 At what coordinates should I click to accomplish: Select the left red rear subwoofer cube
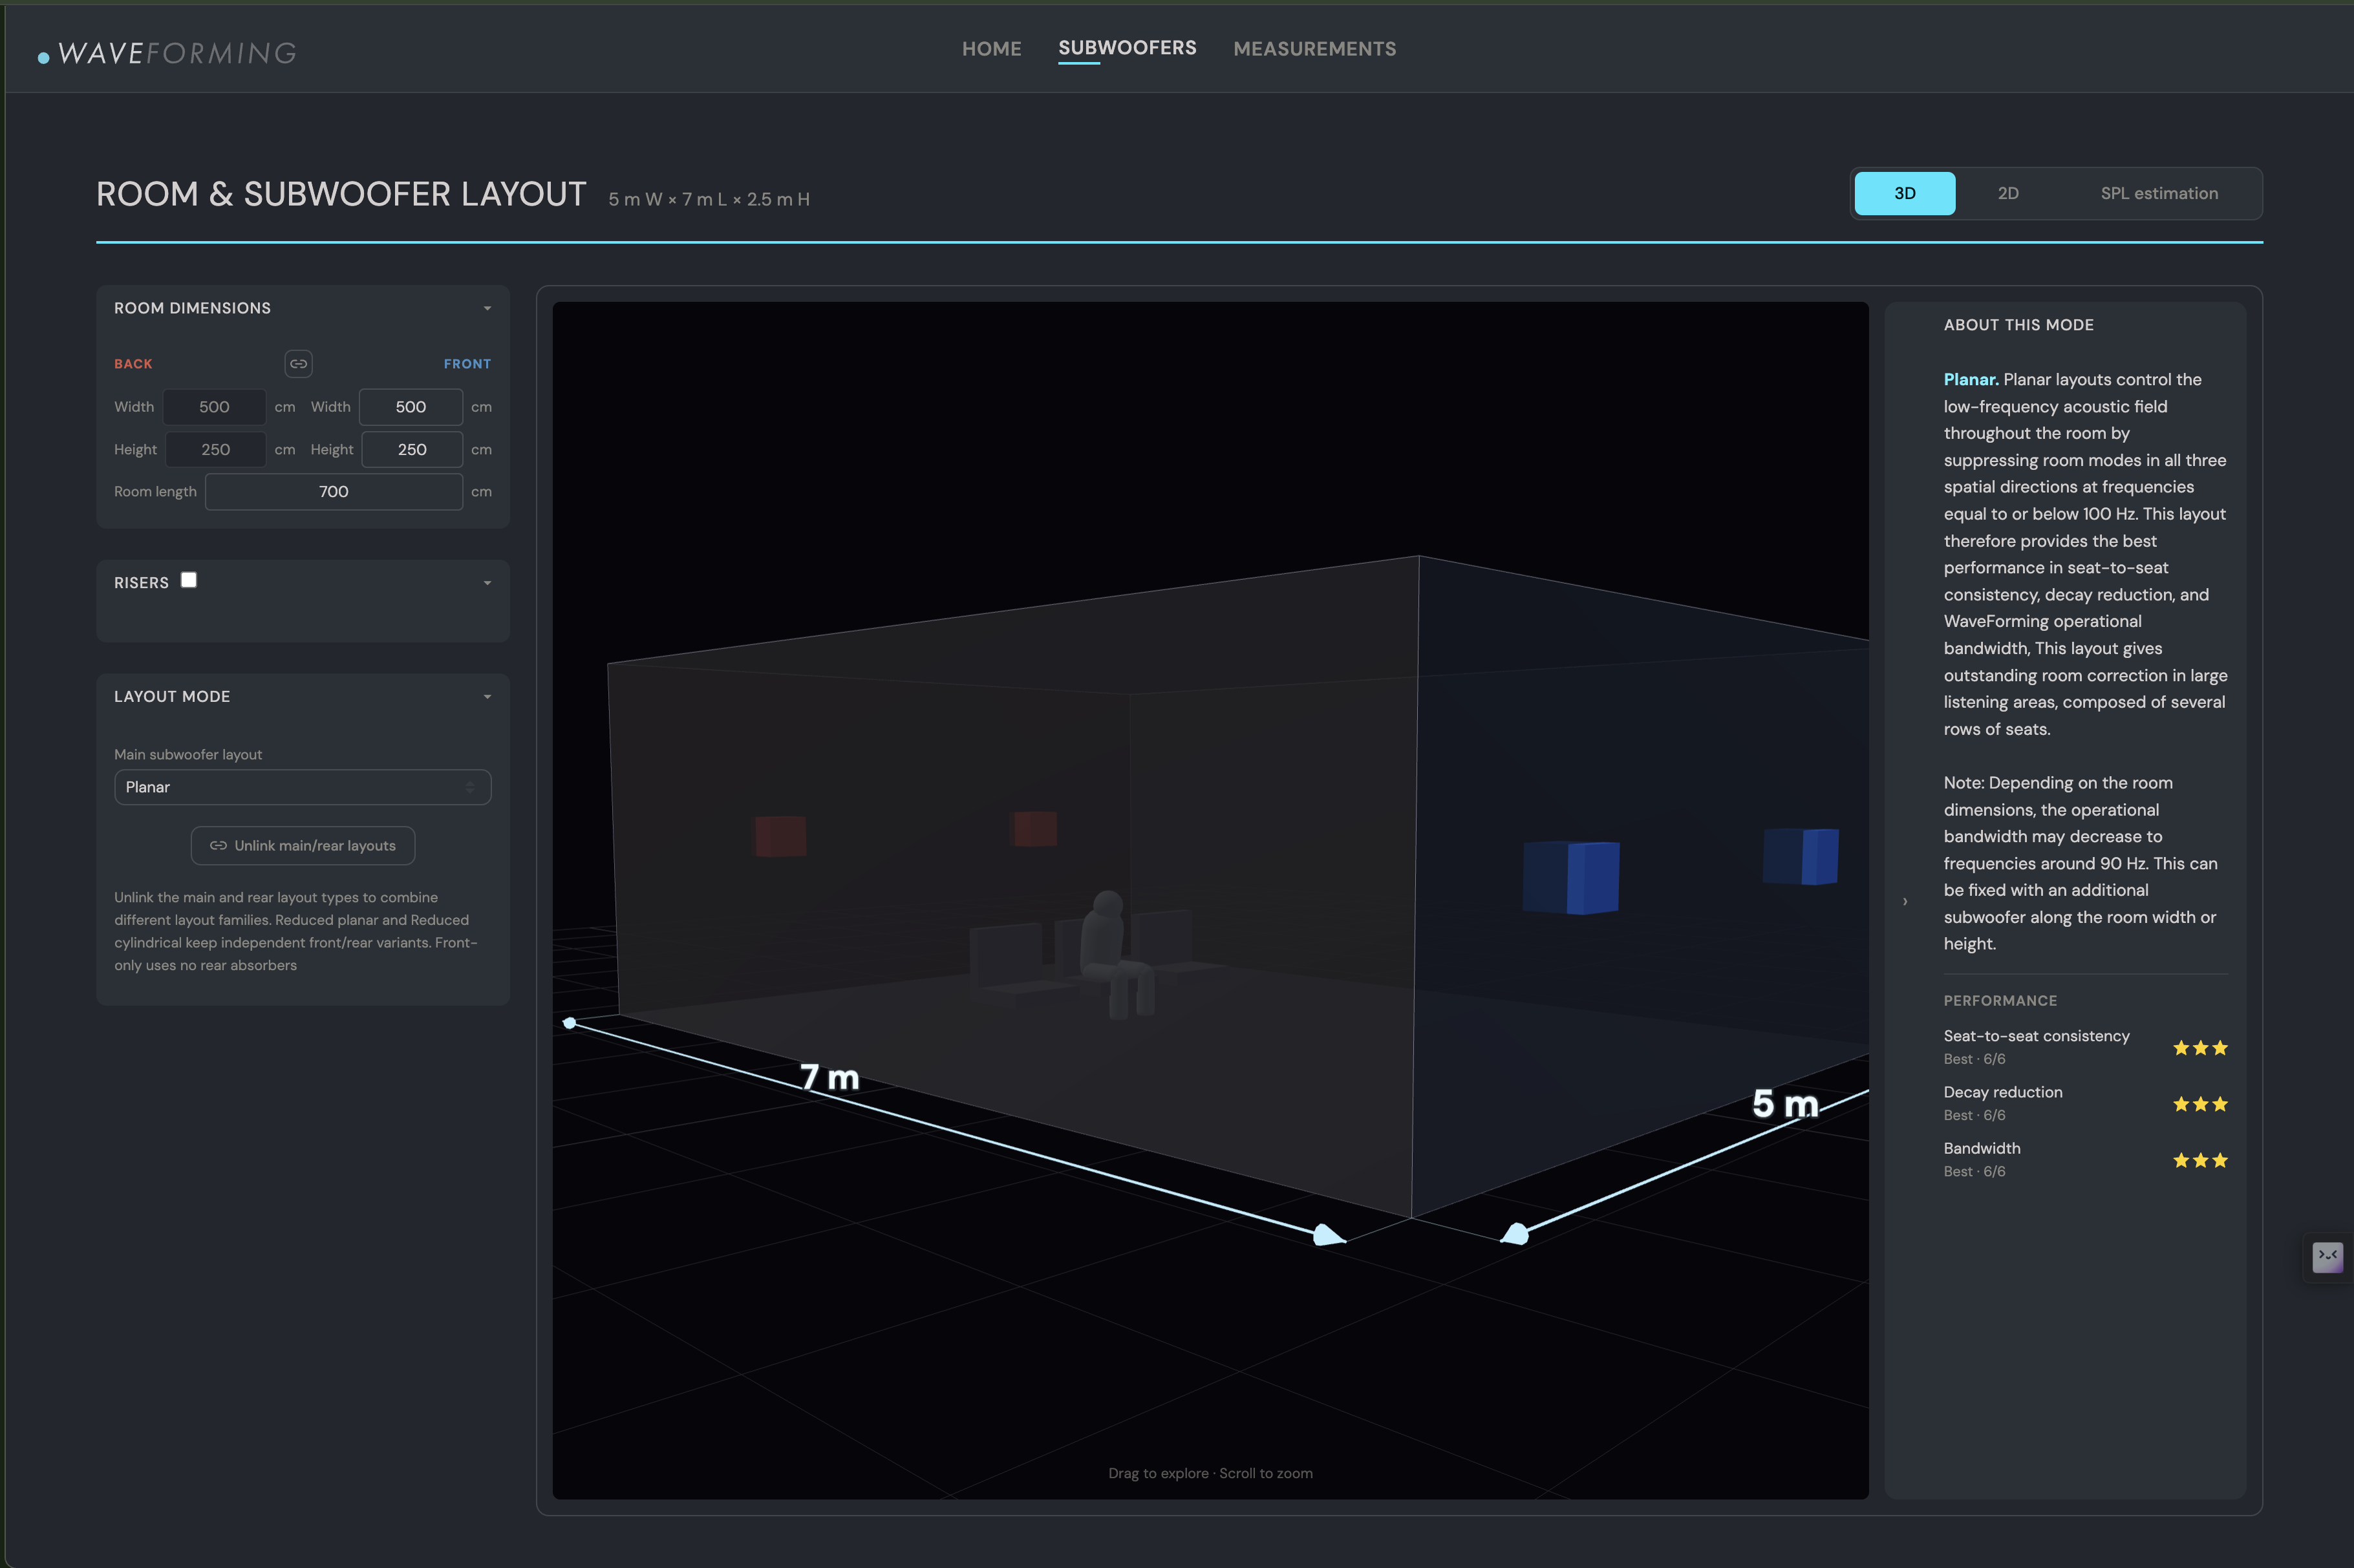pos(780,836)
